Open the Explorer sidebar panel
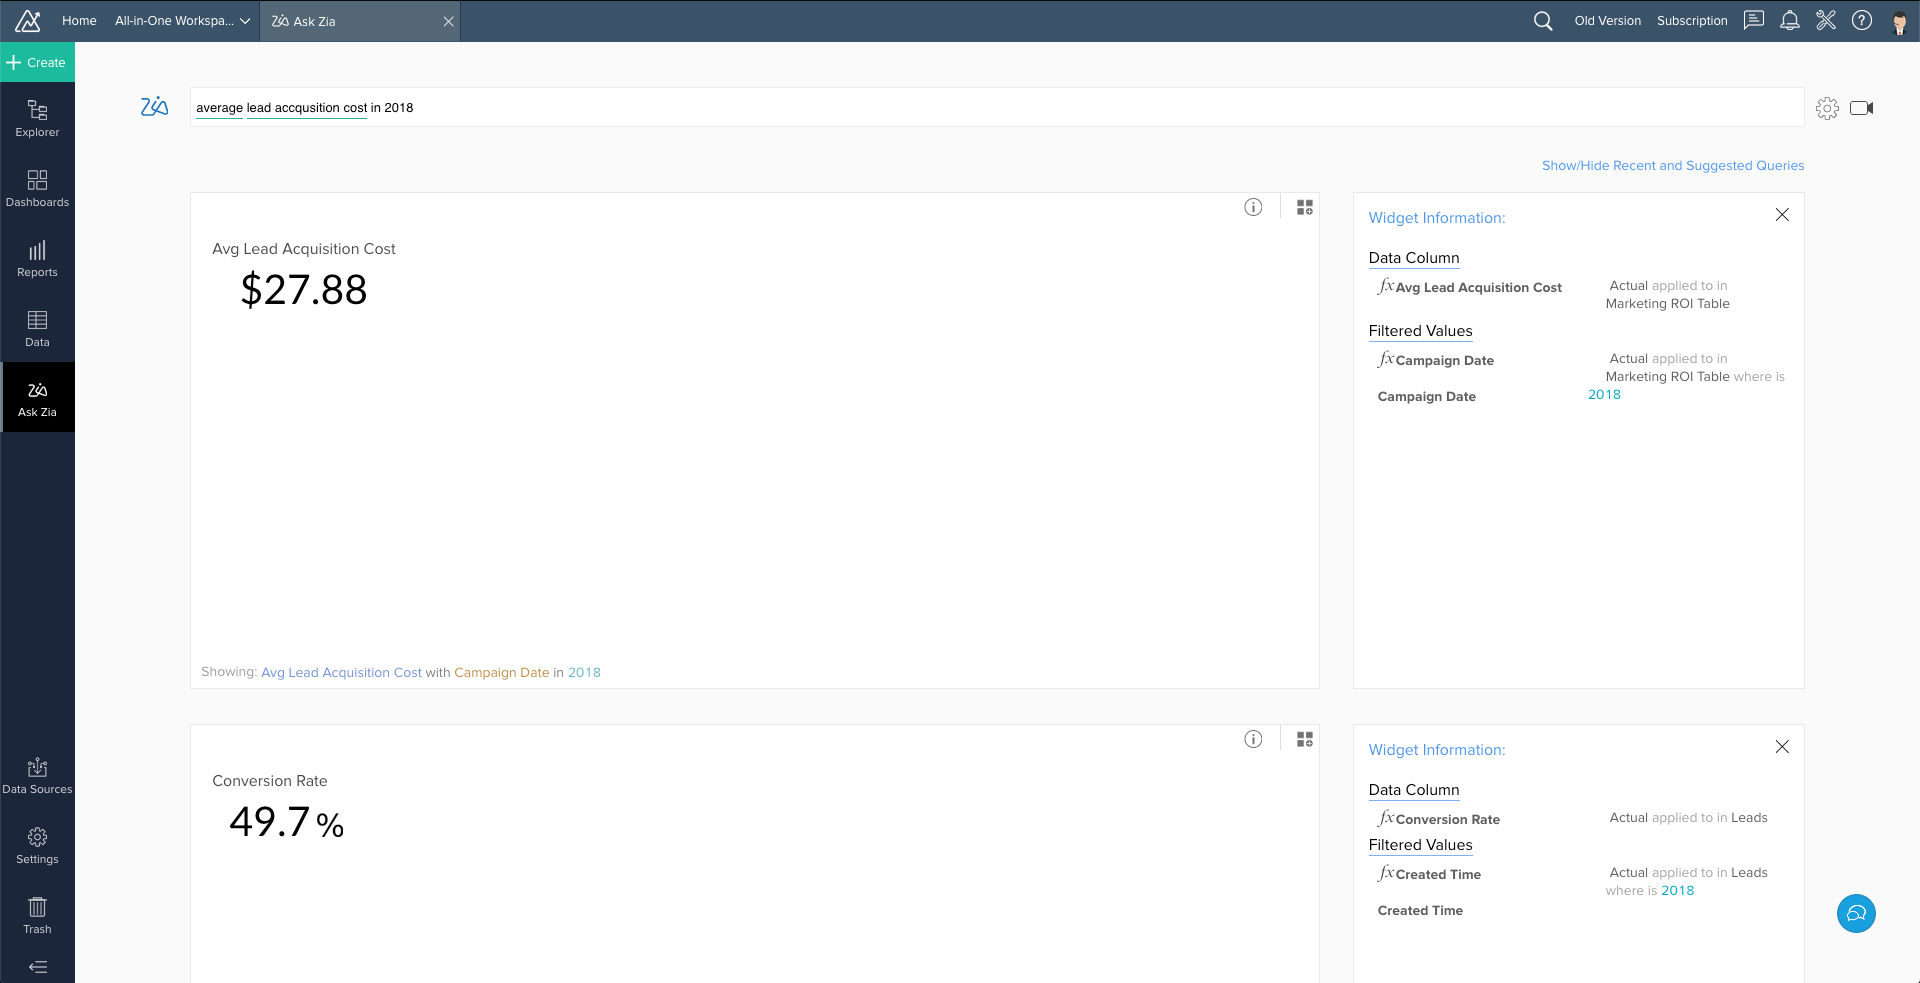This screenshot has height=983, width=1920. (x=37, y=118)
